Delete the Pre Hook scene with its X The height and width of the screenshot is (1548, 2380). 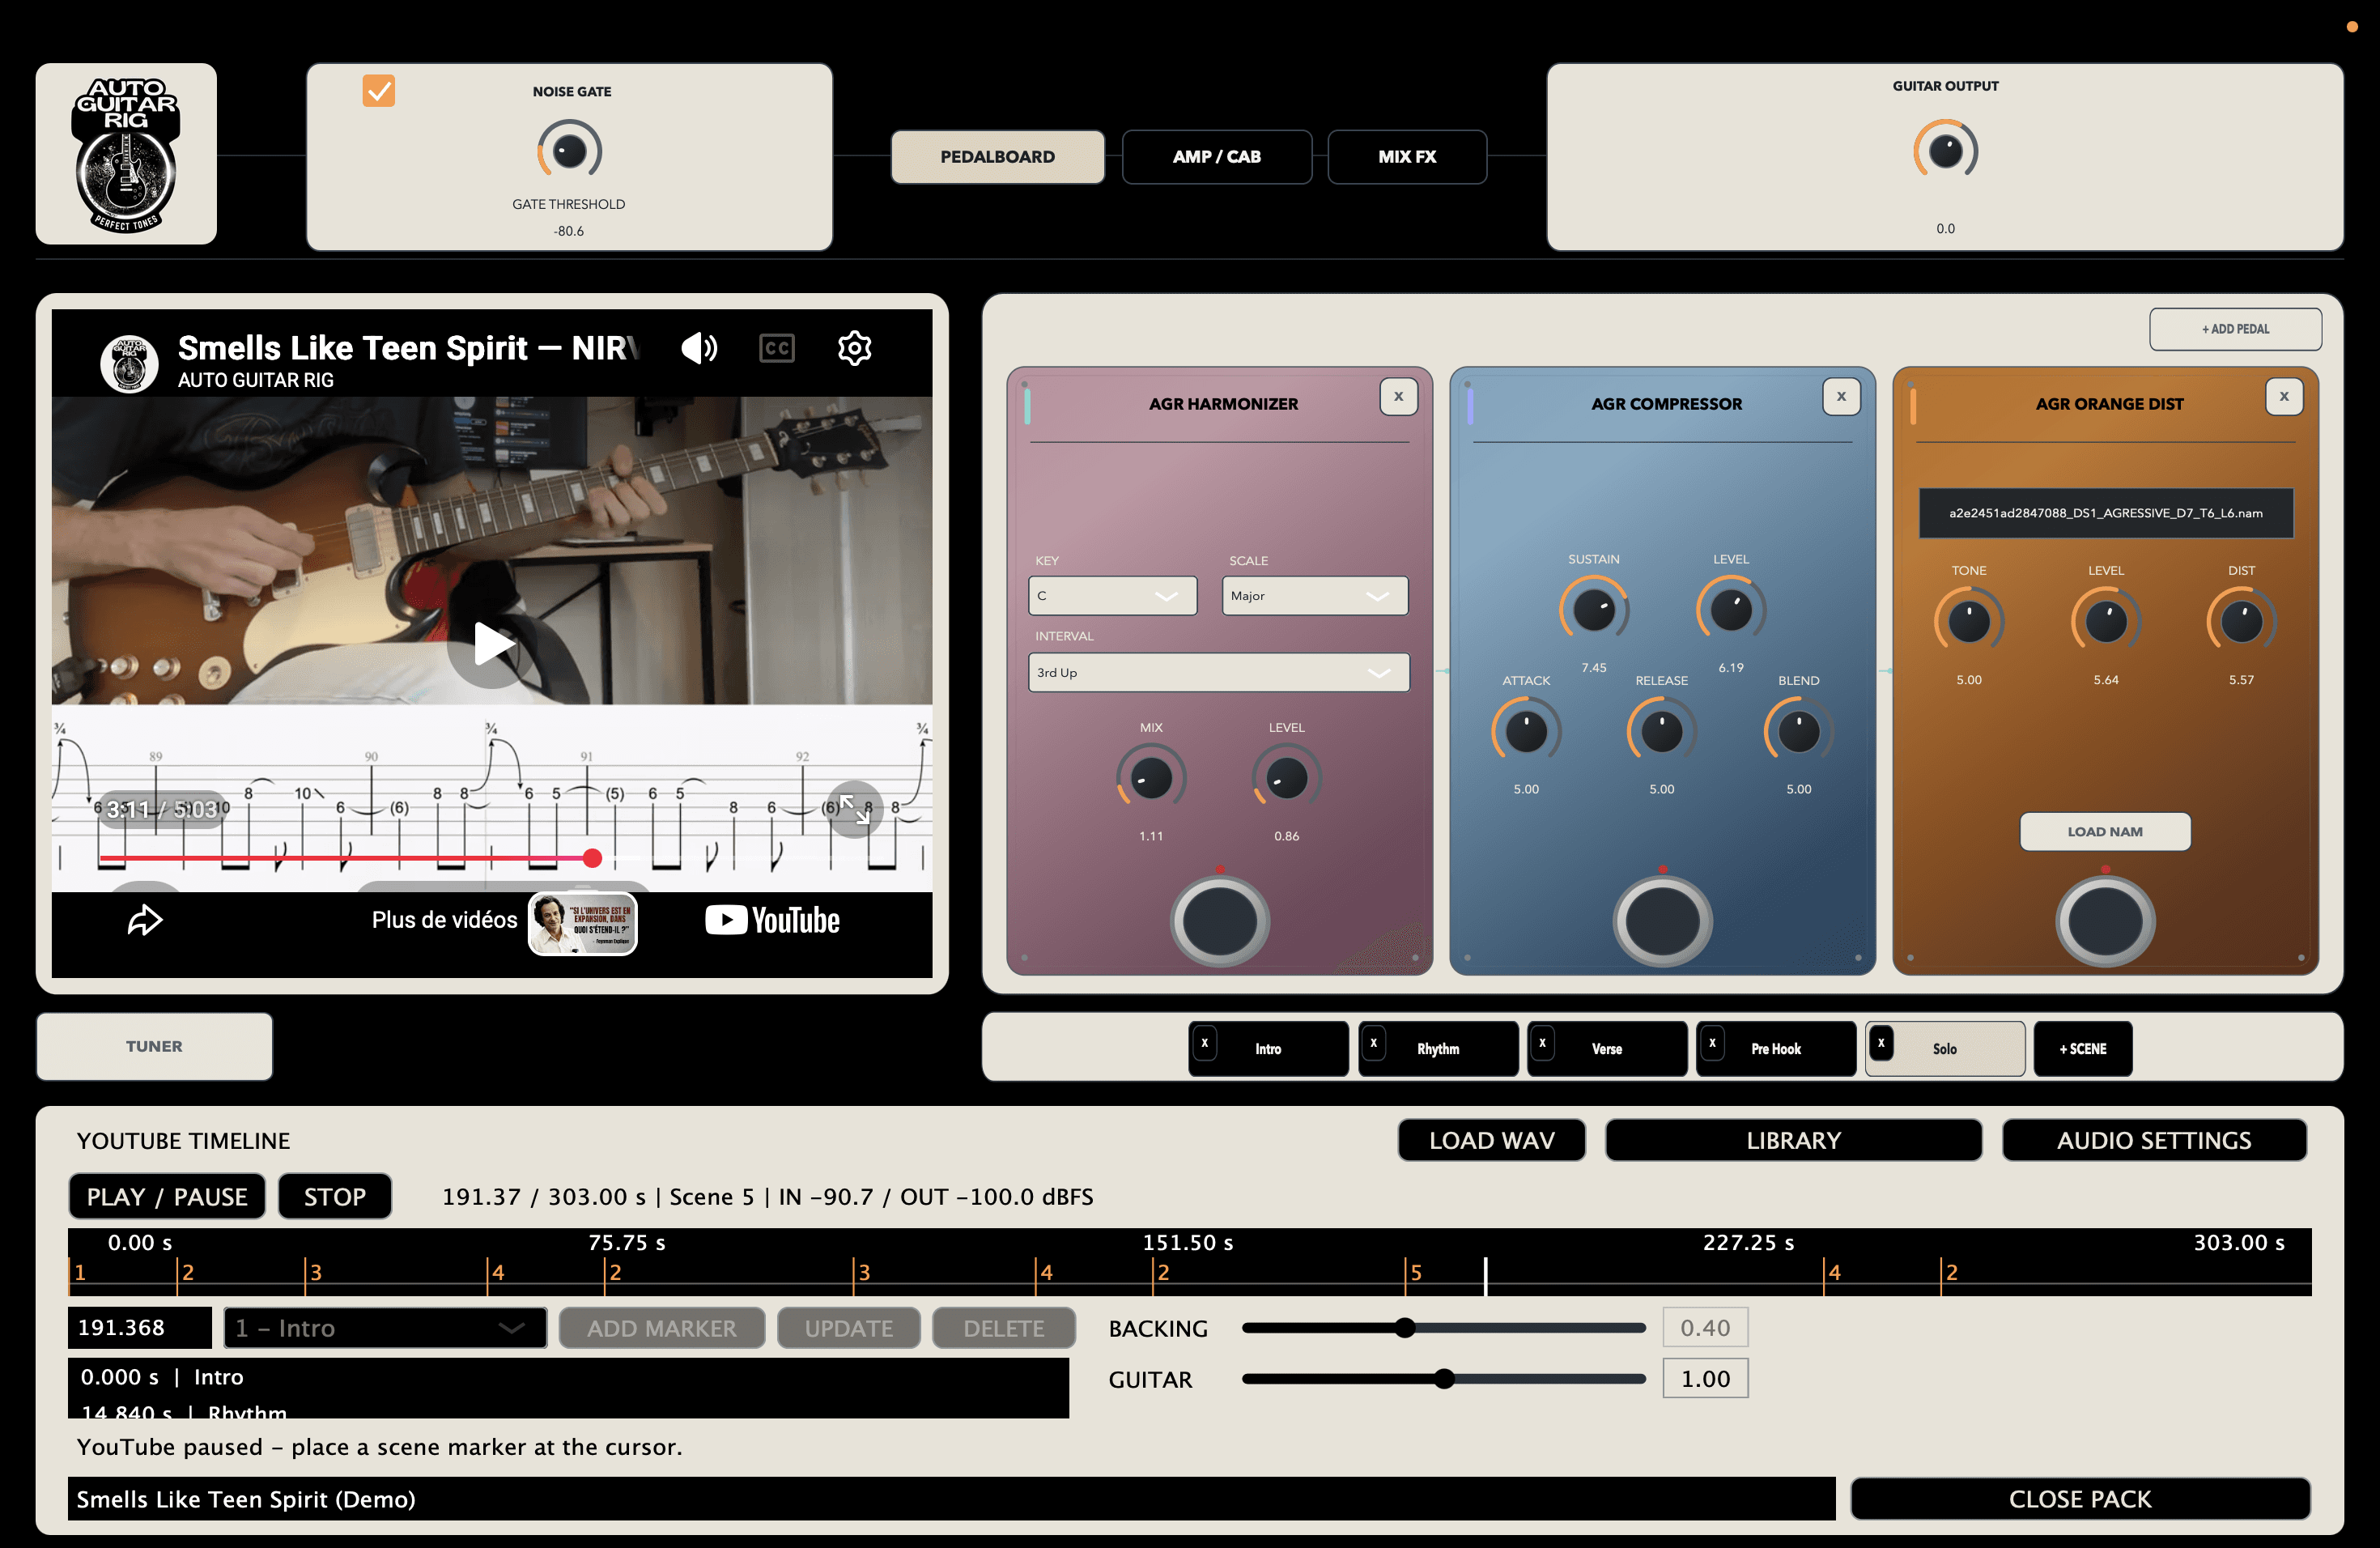[1712, 1043]
